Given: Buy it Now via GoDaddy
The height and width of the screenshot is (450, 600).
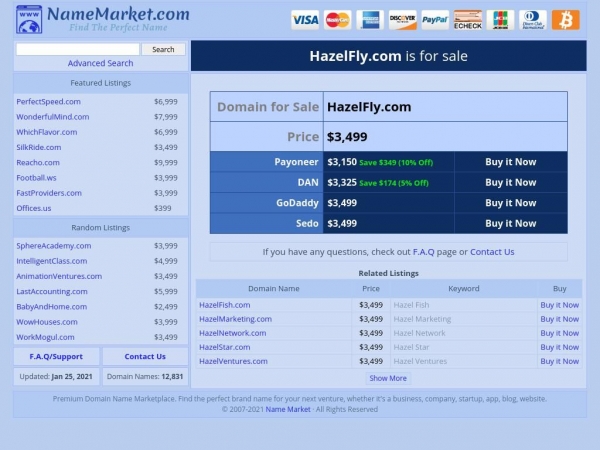Looking at the screenshot, I should tap(510, 203).
